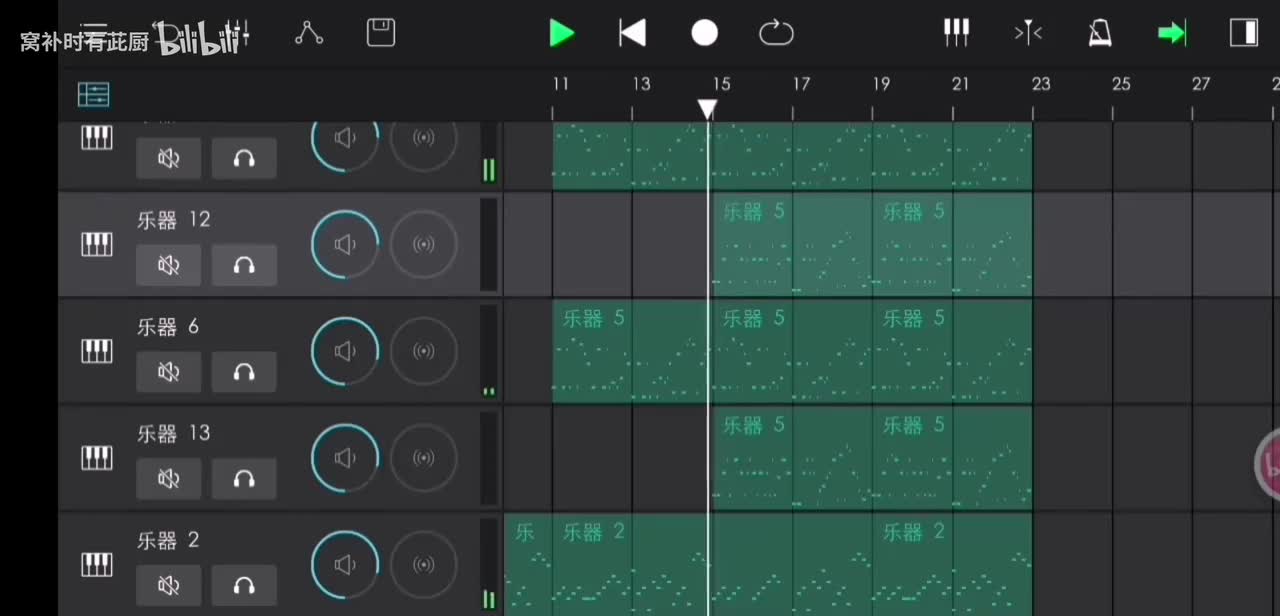Select the 乐器 13 clip starting at bar 15

[x=792, y=458]
